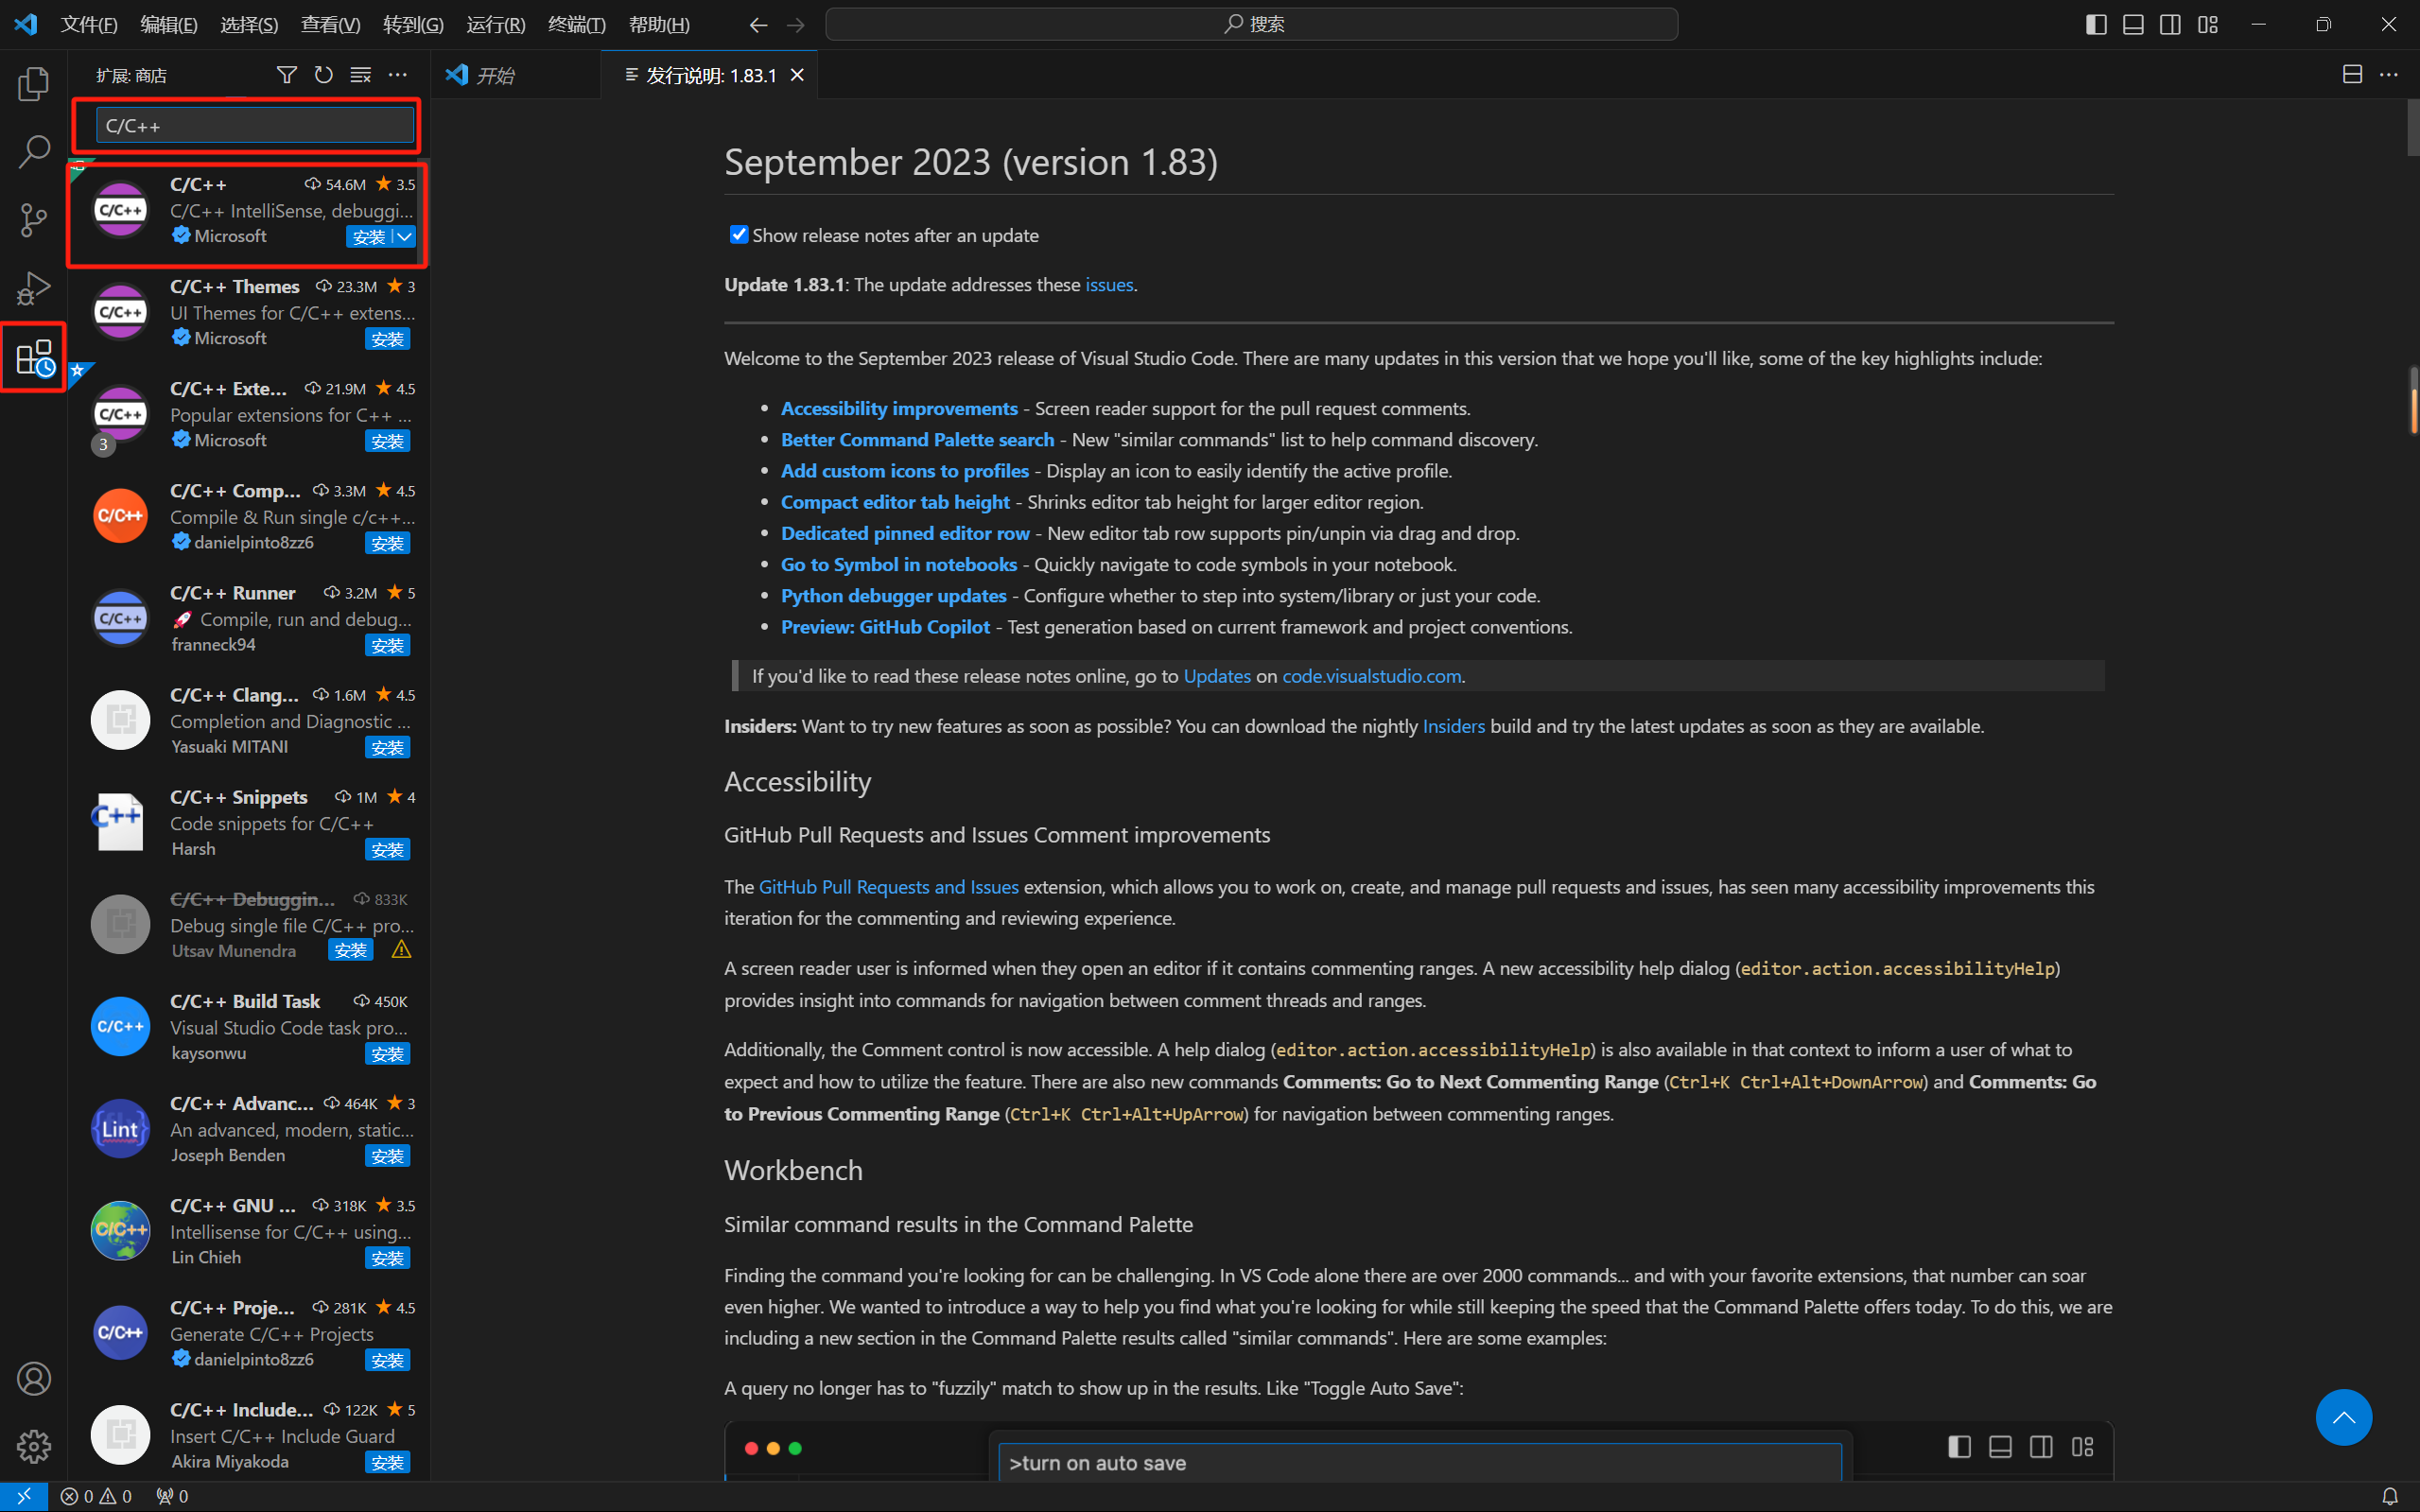
Task: Toggle the primary side bar layout button
Action: pos(2096,24)
